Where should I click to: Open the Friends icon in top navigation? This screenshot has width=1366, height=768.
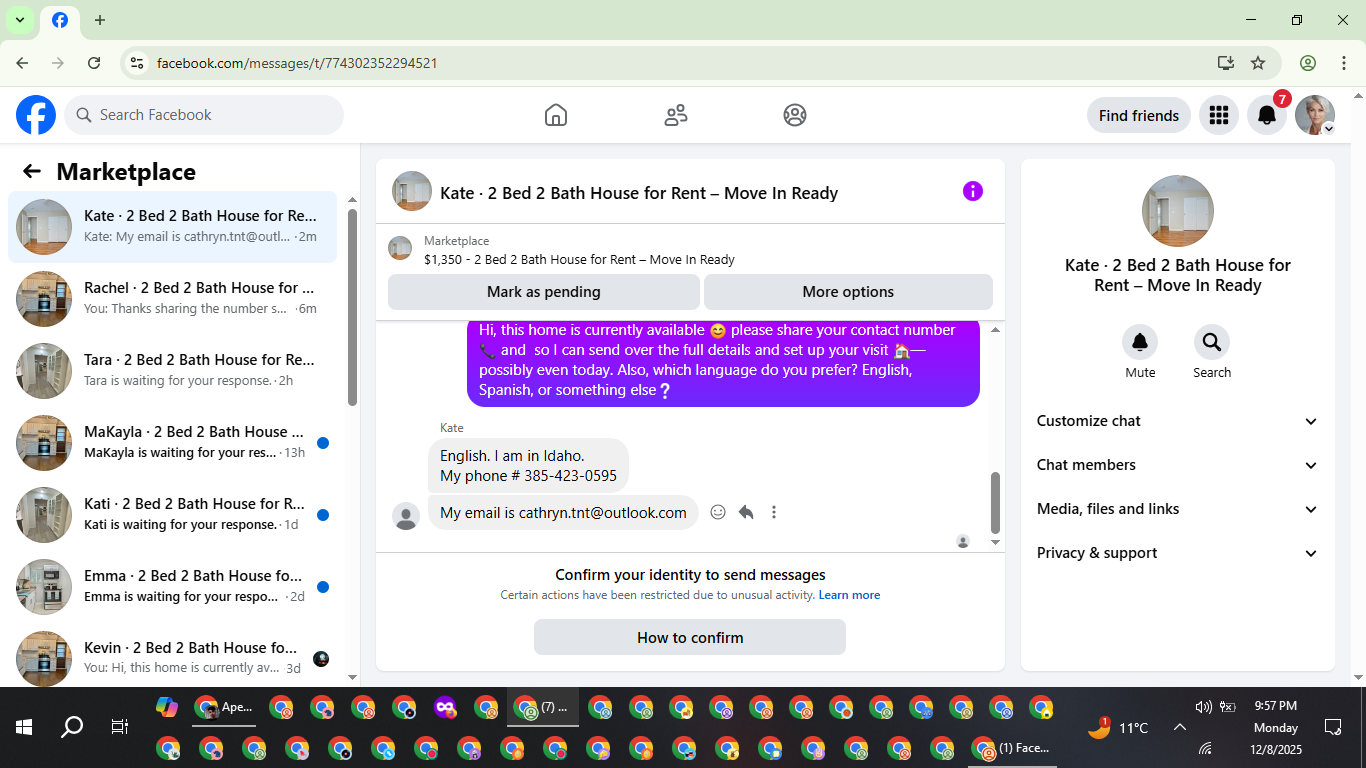[676, 115]
